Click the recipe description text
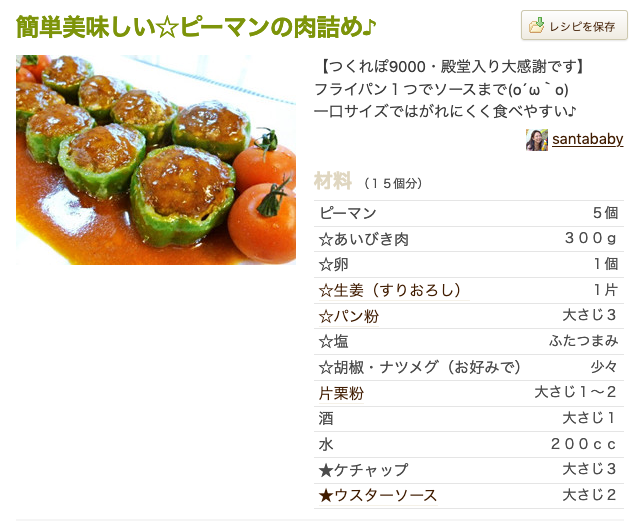Viewport: 643px width, 526px height. 448,88
